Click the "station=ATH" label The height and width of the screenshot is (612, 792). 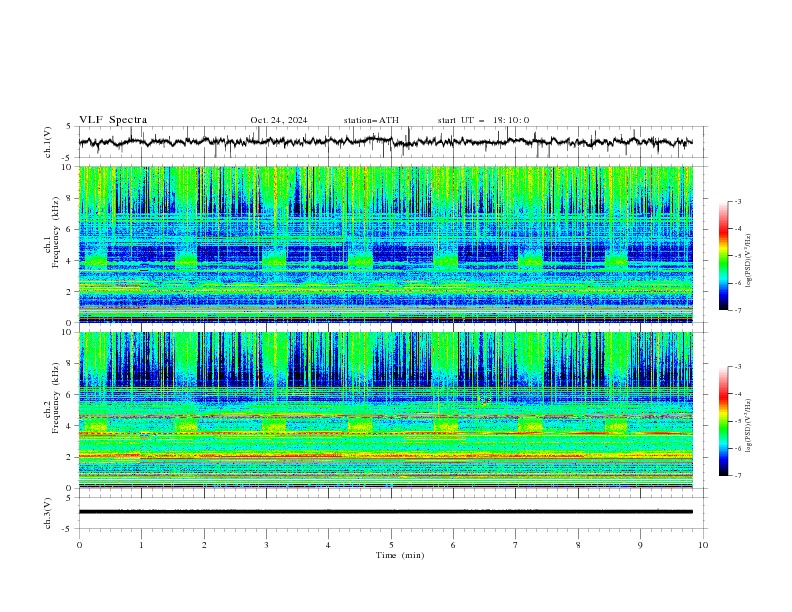pyautogui.click(x=371, y=120)
